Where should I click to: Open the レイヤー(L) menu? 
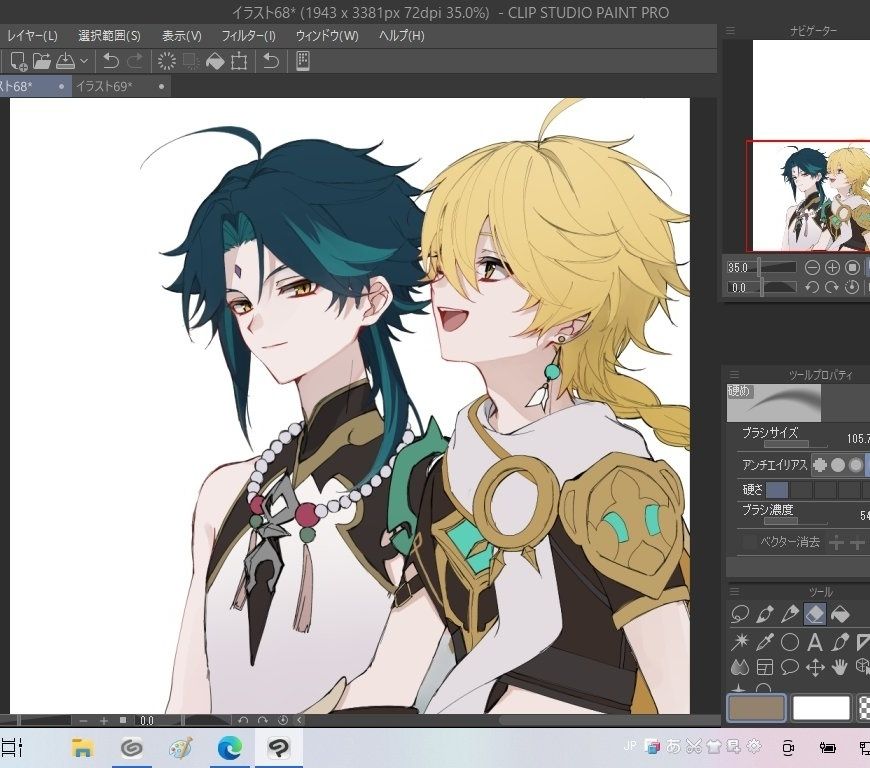click(32, 36)
